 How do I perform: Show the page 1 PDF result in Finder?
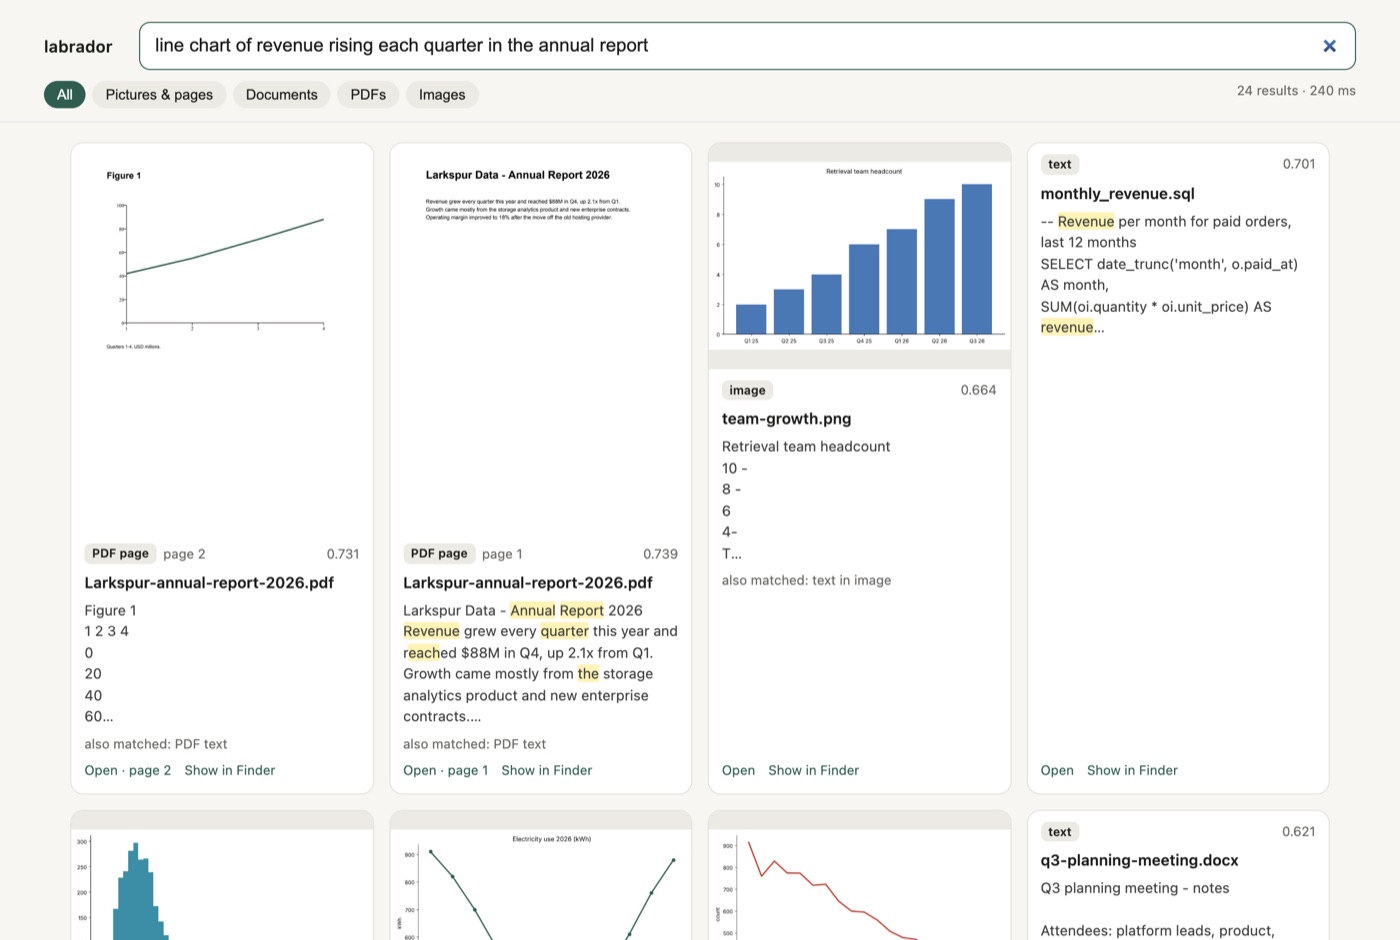[547, 770]
